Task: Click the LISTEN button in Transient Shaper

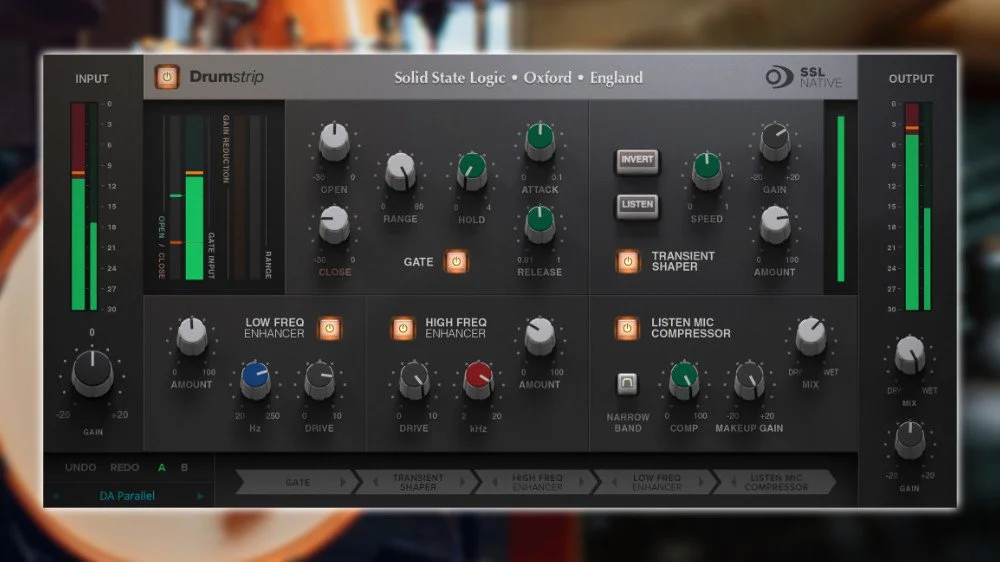Action: click(x=637, y=205)
